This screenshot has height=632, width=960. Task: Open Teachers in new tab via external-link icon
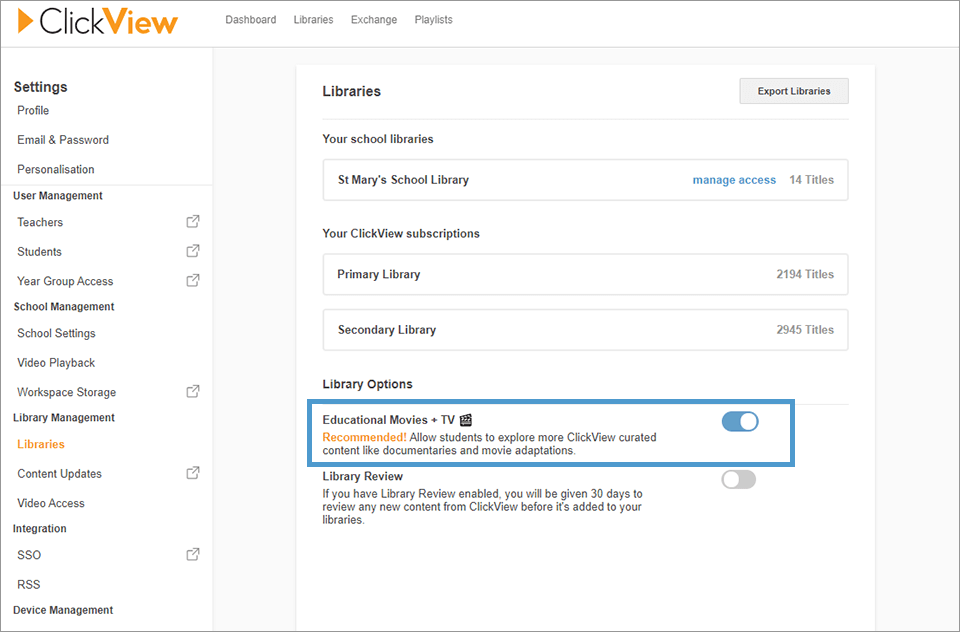tap(193, 222)
